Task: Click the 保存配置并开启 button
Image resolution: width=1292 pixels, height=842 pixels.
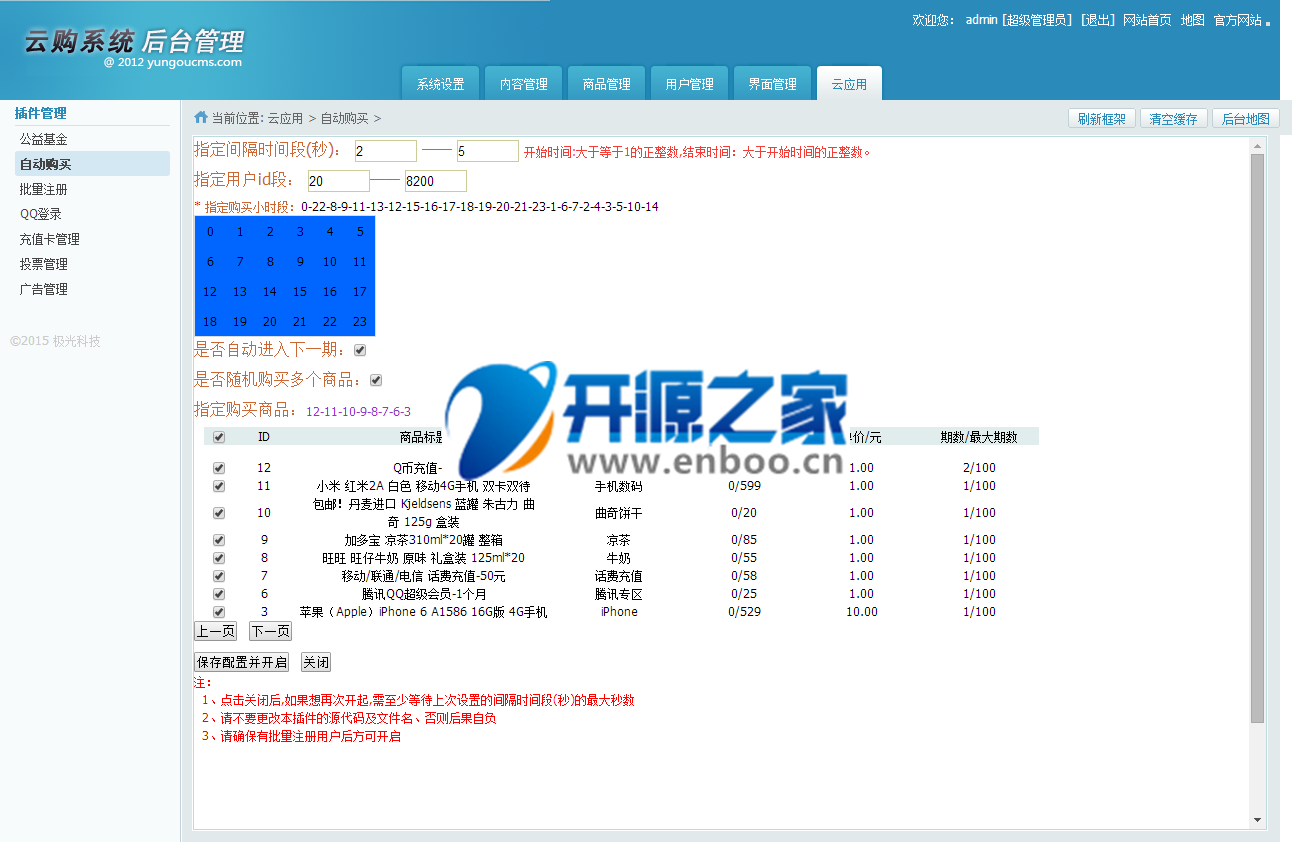Action: 242,662
